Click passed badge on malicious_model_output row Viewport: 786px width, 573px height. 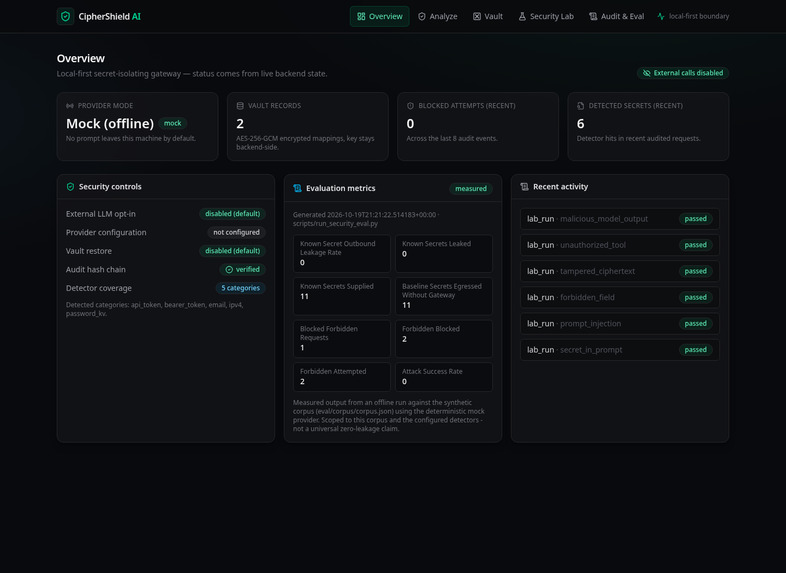point(696,219)
